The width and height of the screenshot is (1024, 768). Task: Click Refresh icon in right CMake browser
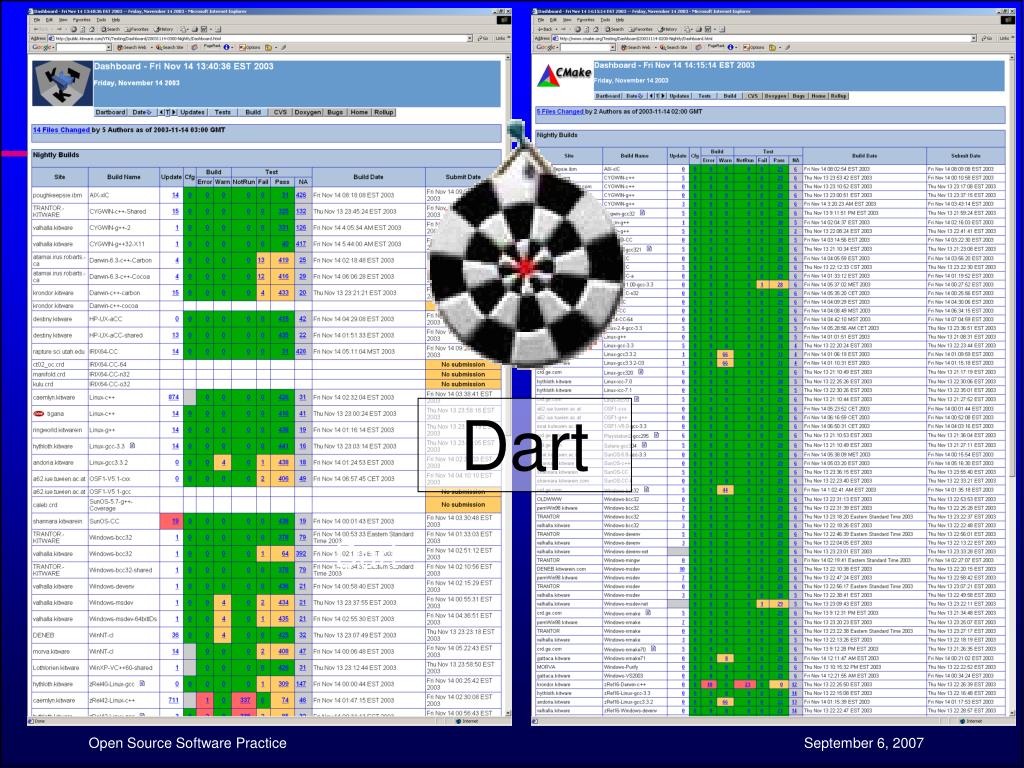(x=586, y=29)
